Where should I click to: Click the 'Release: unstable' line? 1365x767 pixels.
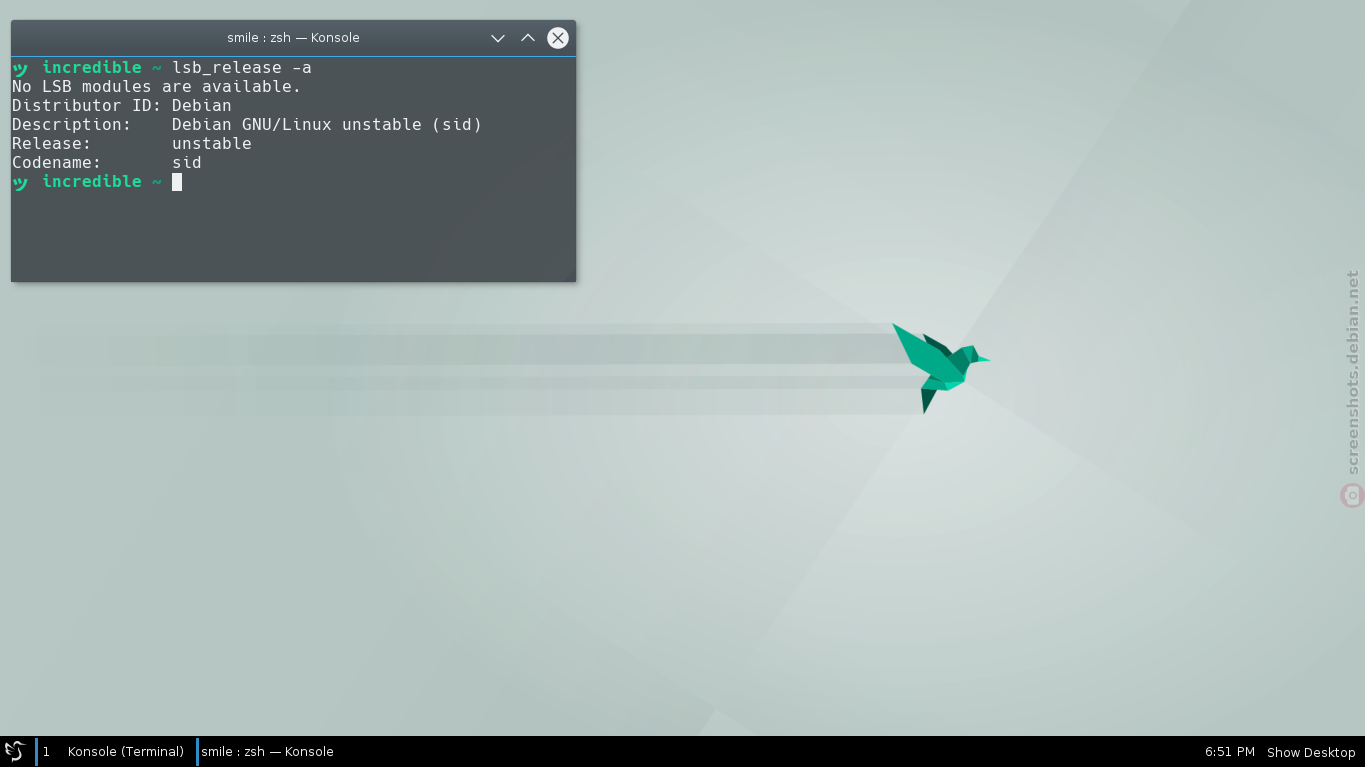[132, 144]
